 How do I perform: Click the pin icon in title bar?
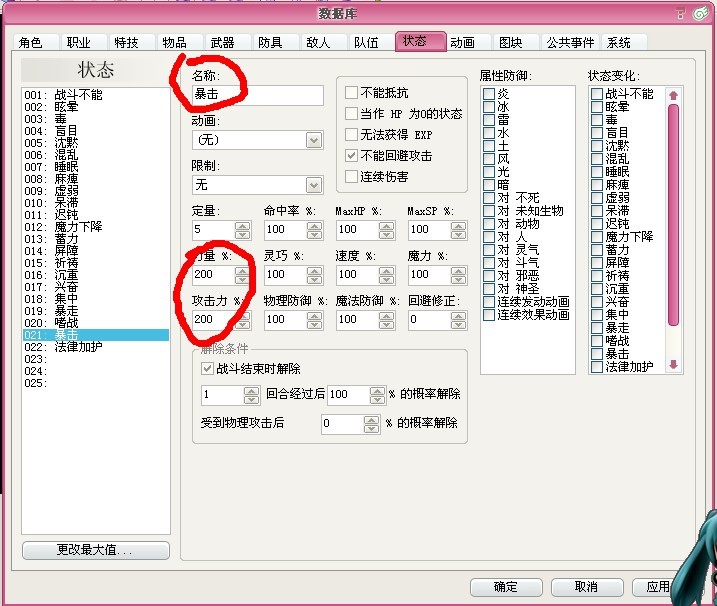point(680,14)
